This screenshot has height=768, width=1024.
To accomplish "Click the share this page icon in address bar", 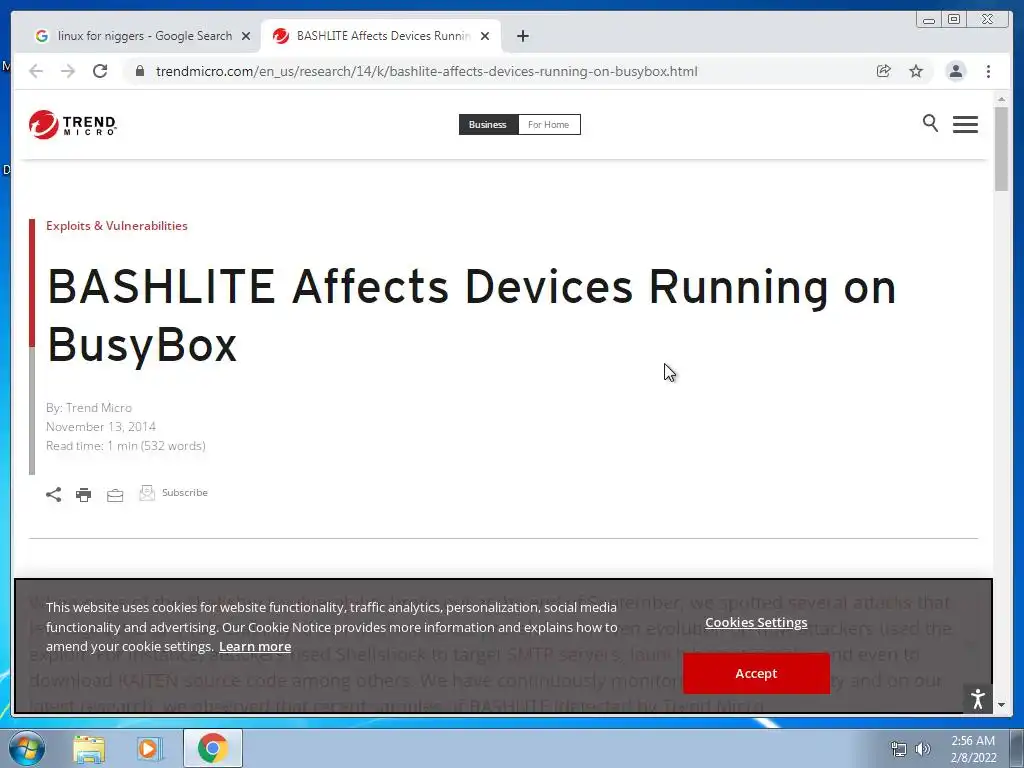I will pyautogui.click(x=884, y=71).
